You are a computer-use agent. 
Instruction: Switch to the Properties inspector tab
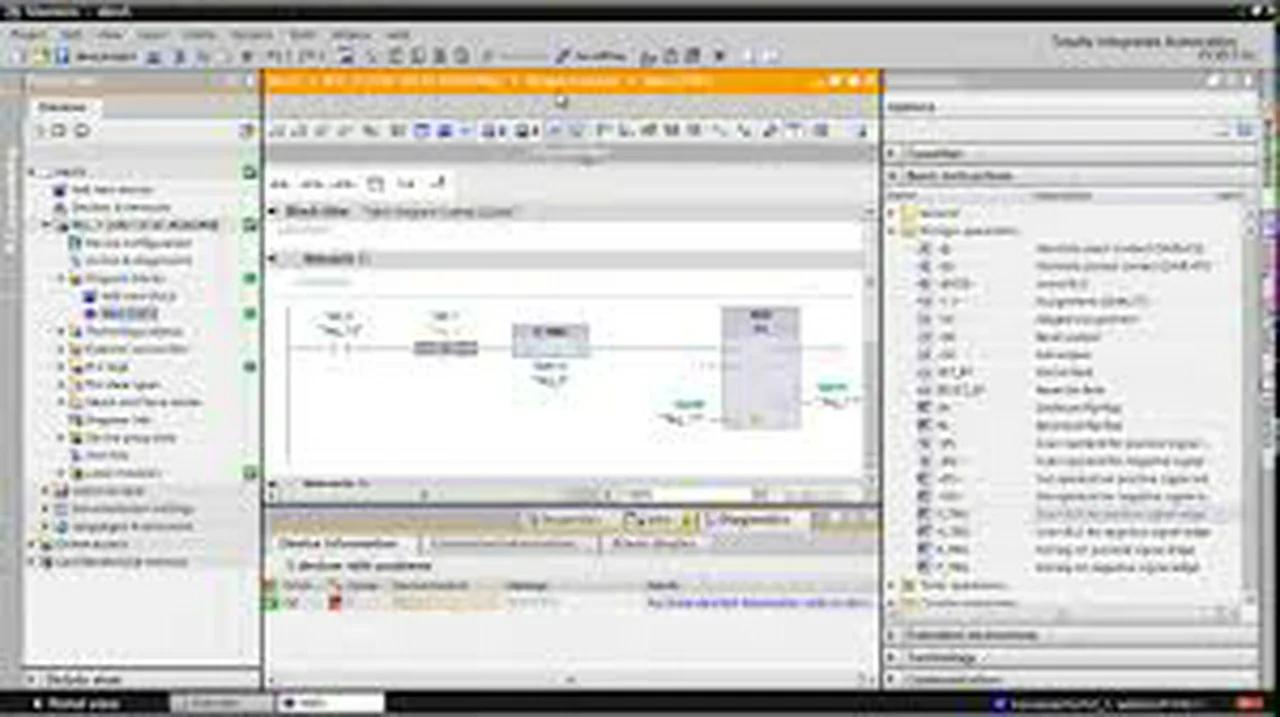[566, 520]
